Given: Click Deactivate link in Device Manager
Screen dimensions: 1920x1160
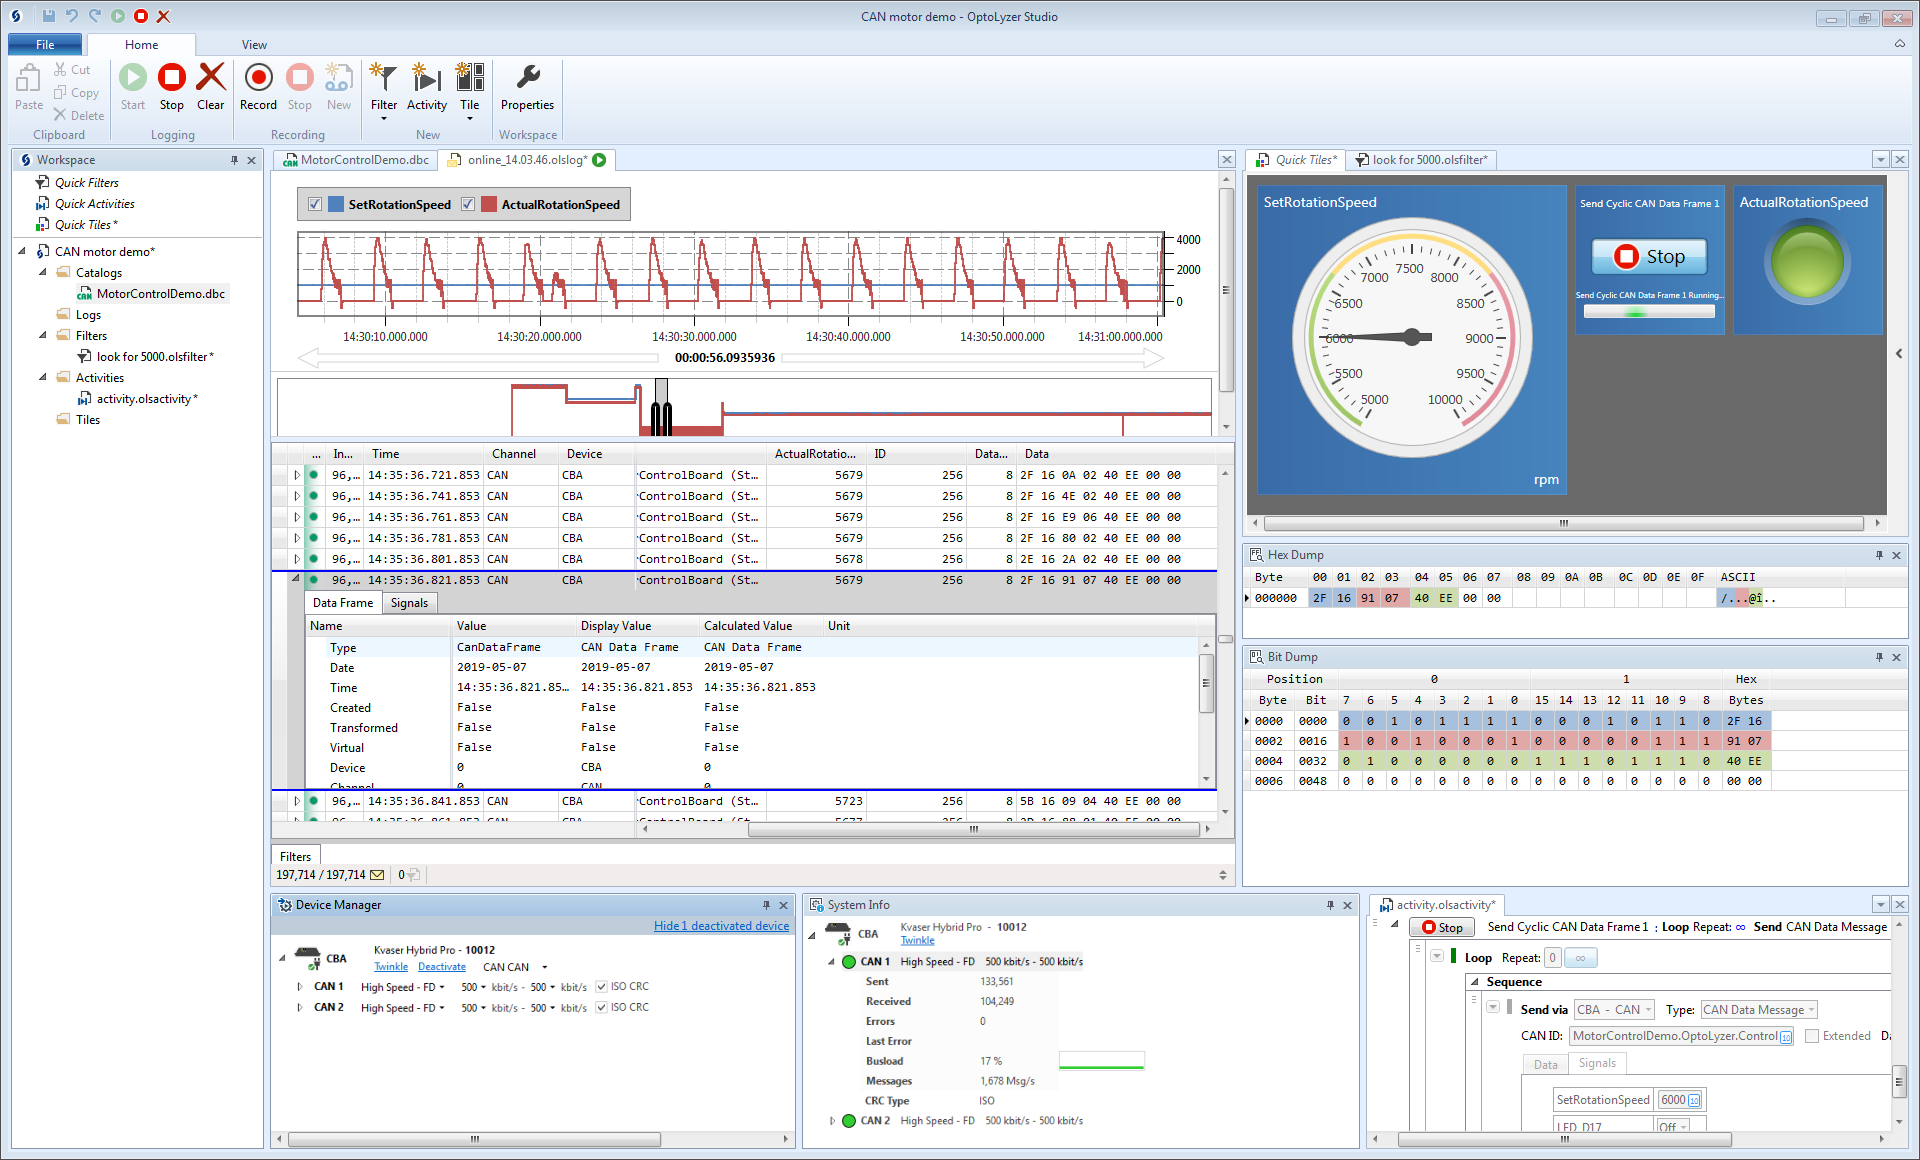Looking at the screenshot, I should [x=442, y=967].
